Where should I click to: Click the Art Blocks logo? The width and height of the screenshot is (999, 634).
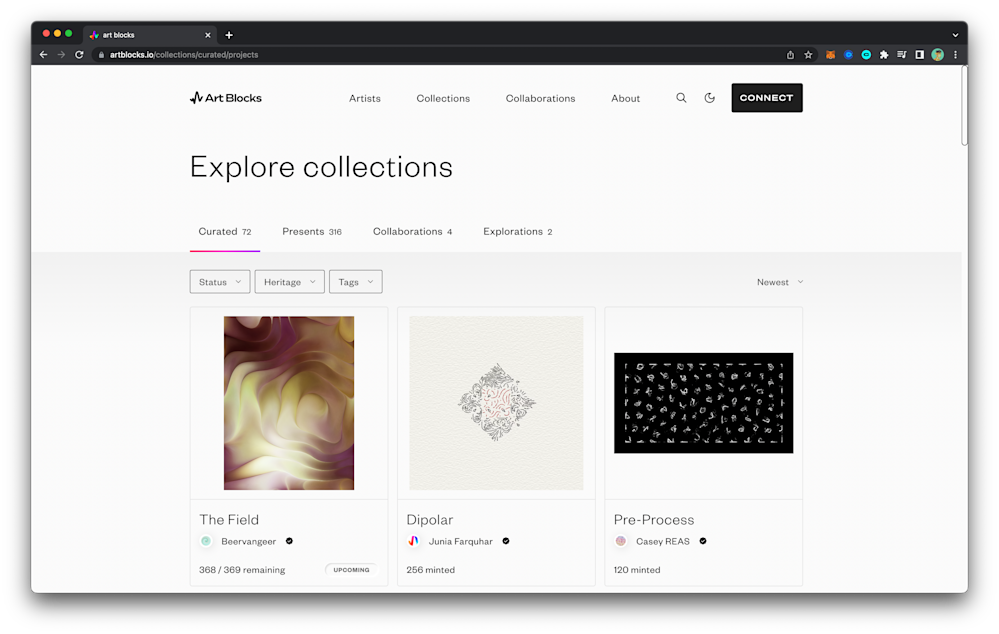[x=226, y=98]
